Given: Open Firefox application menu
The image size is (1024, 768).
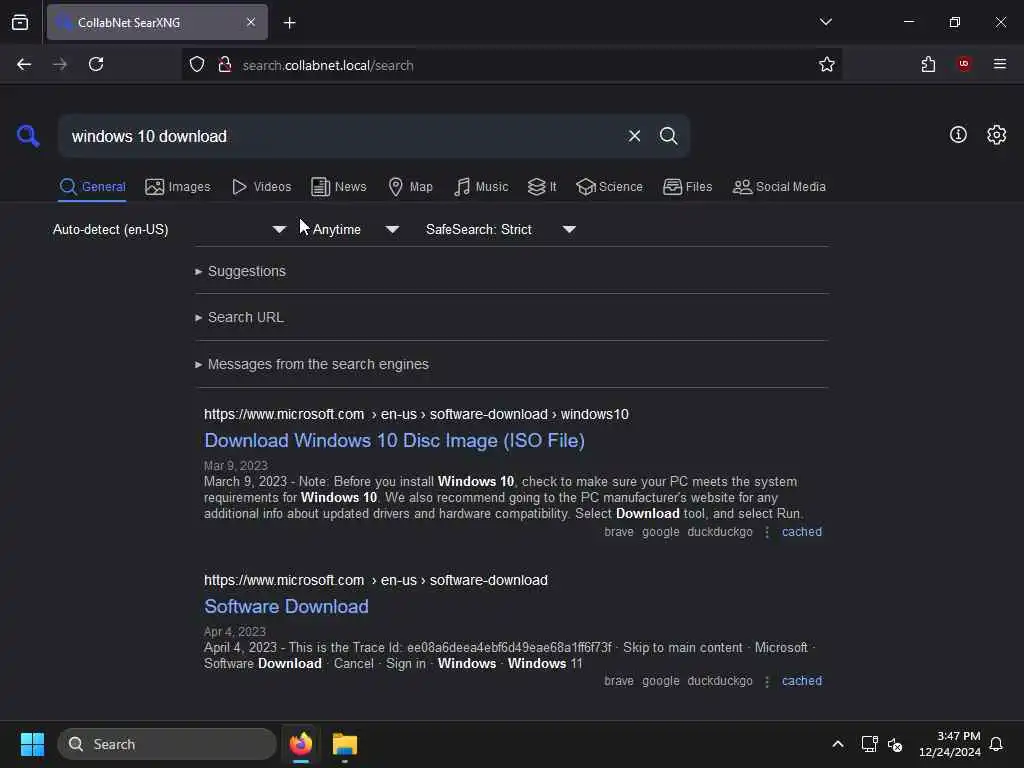Looking at the screenshot, I should [x=999, y=64].
